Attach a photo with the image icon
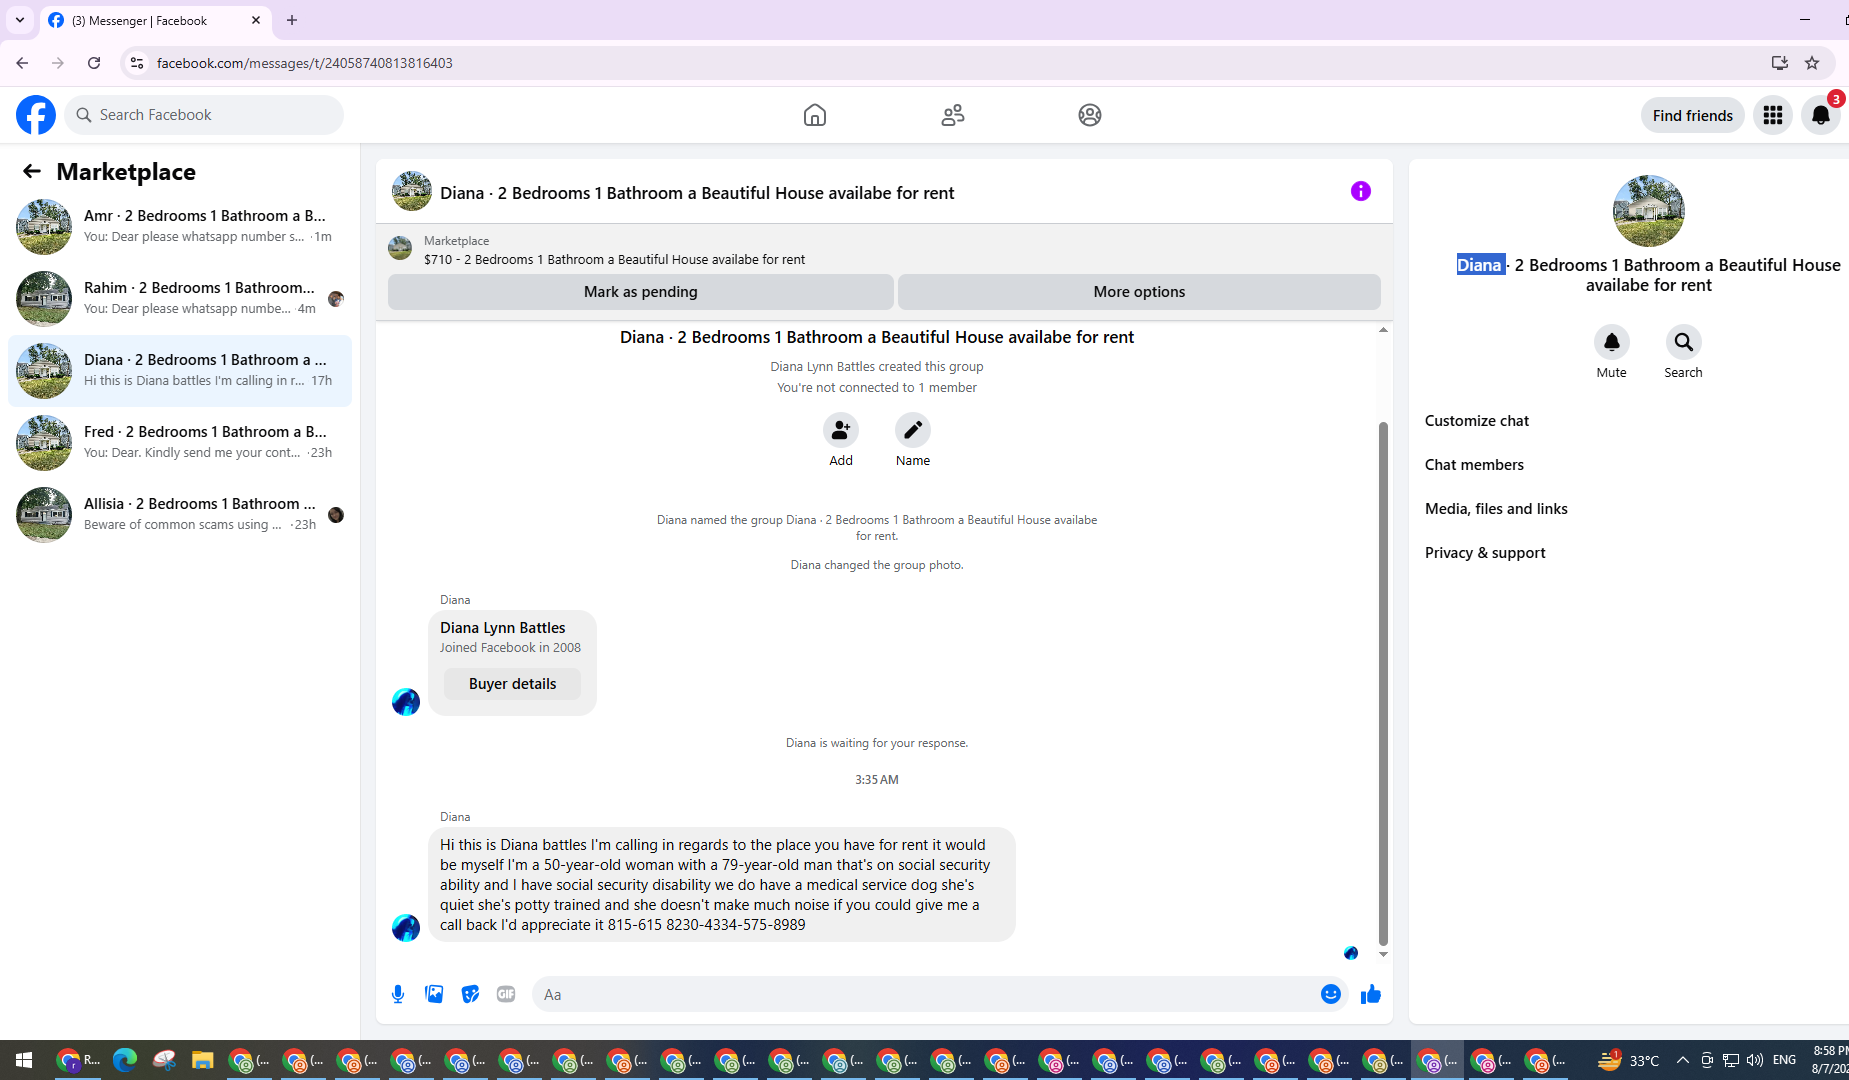 pyautogui.click(x=434, y=994)
